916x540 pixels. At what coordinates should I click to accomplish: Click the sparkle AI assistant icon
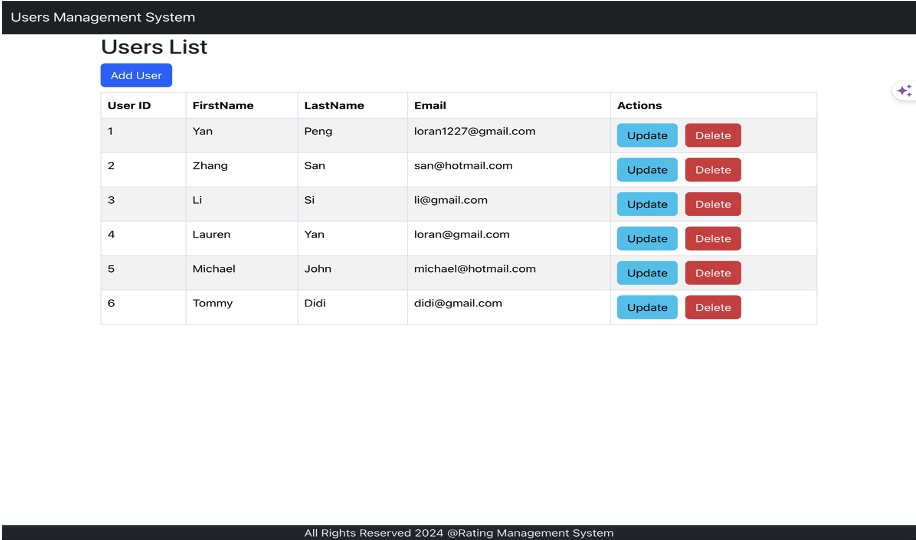pyautogui.click(x=904, y=91)
